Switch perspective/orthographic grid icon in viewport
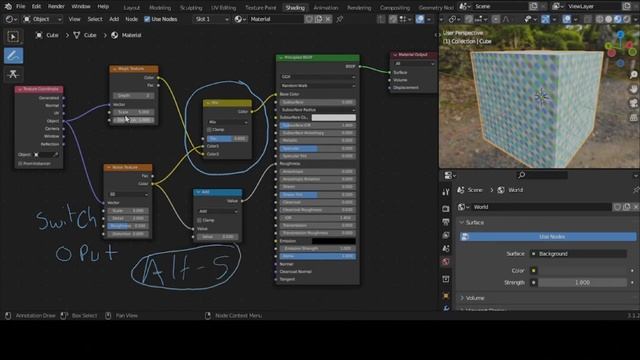 pos(633,118)
